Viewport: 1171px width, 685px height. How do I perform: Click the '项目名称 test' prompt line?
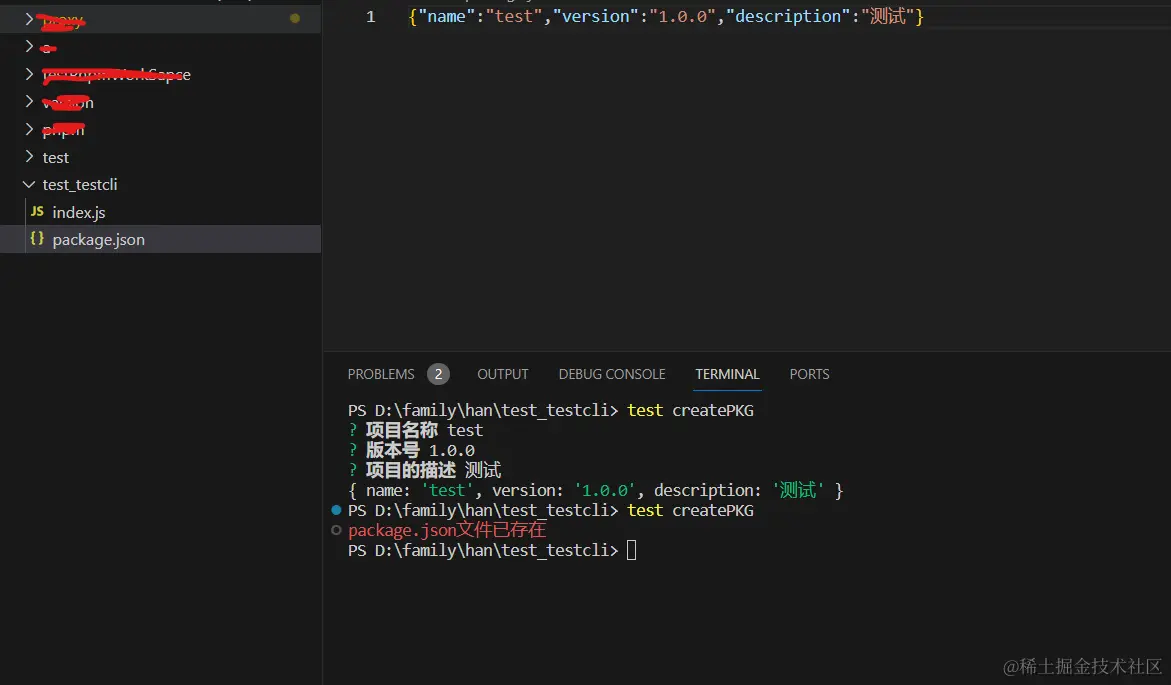coord(416,430)
